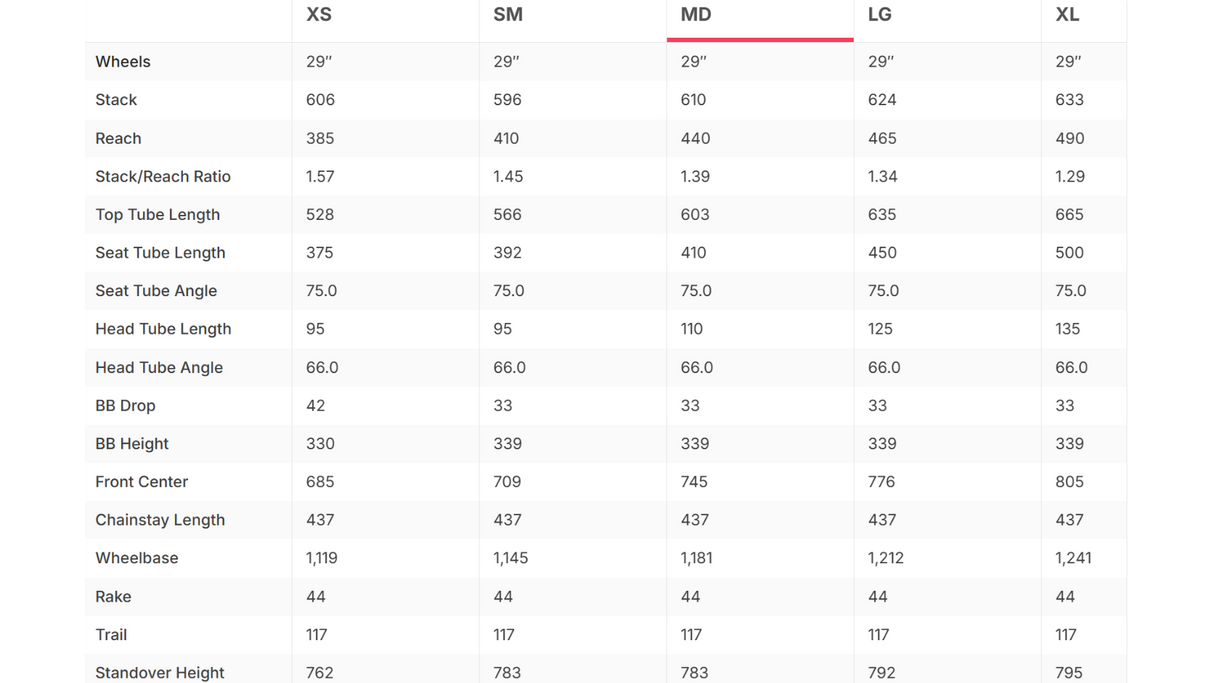
Task: Select the SM size column header
Action: [508, 15]
